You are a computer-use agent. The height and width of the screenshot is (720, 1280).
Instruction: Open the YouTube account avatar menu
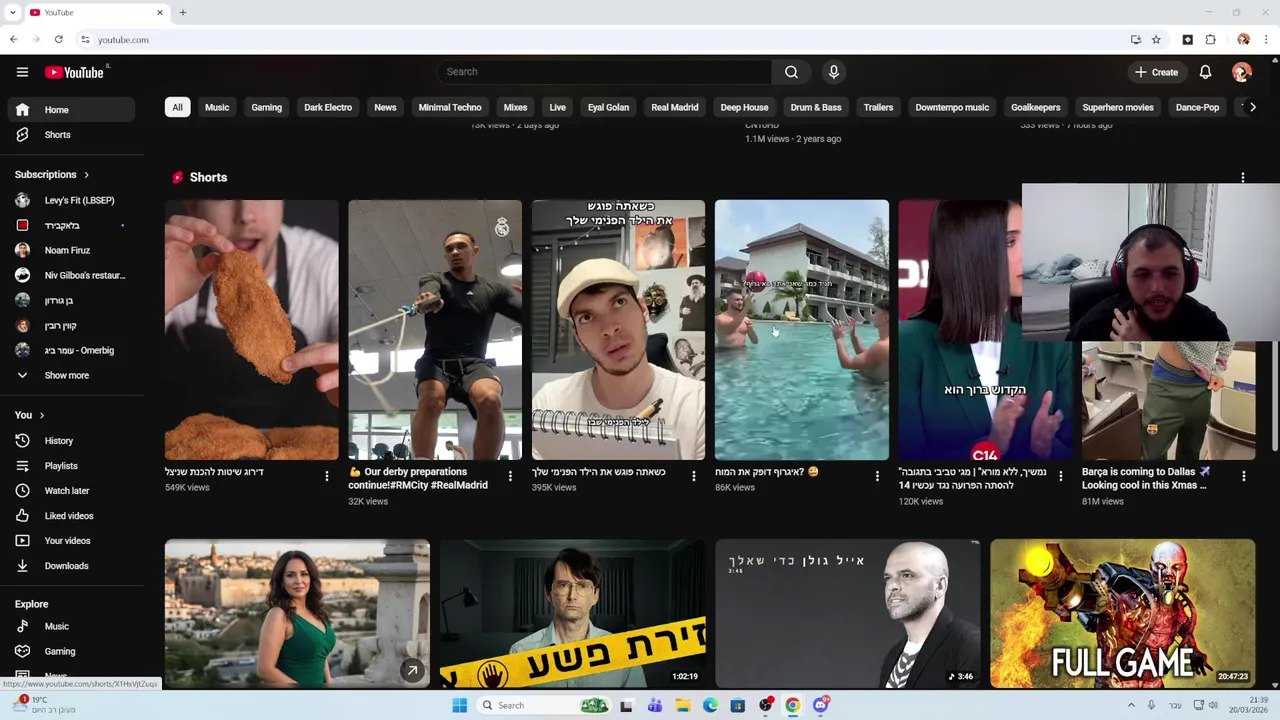pos(1242,72)
